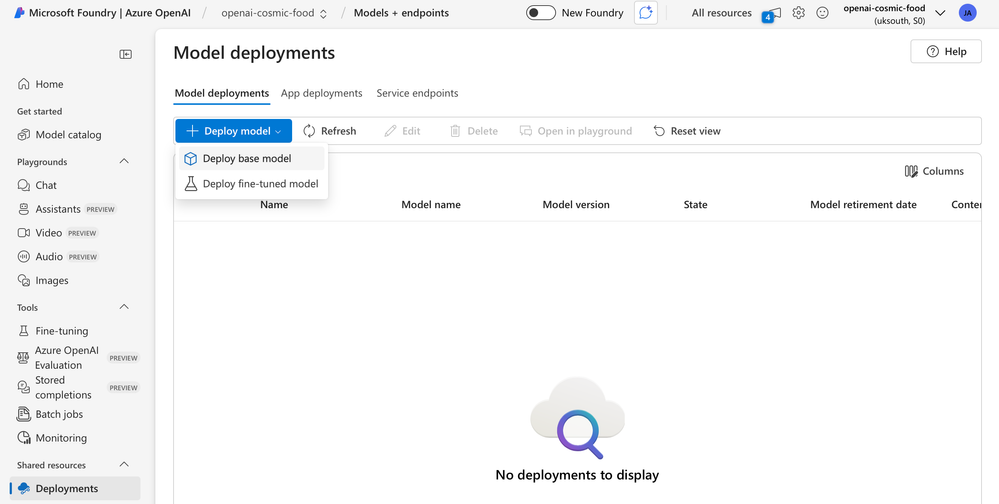Viewport: 999px width, 504px height.
Task: Collapse the Shared resources section
Action: click(124, 464)
